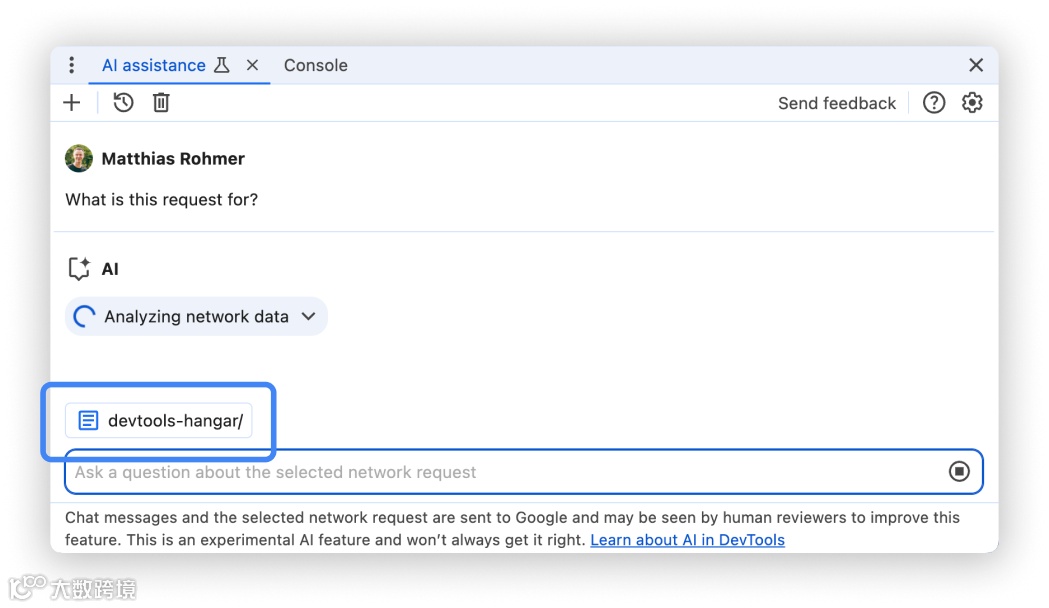Open the chat history icon

[x=123, y=103]
